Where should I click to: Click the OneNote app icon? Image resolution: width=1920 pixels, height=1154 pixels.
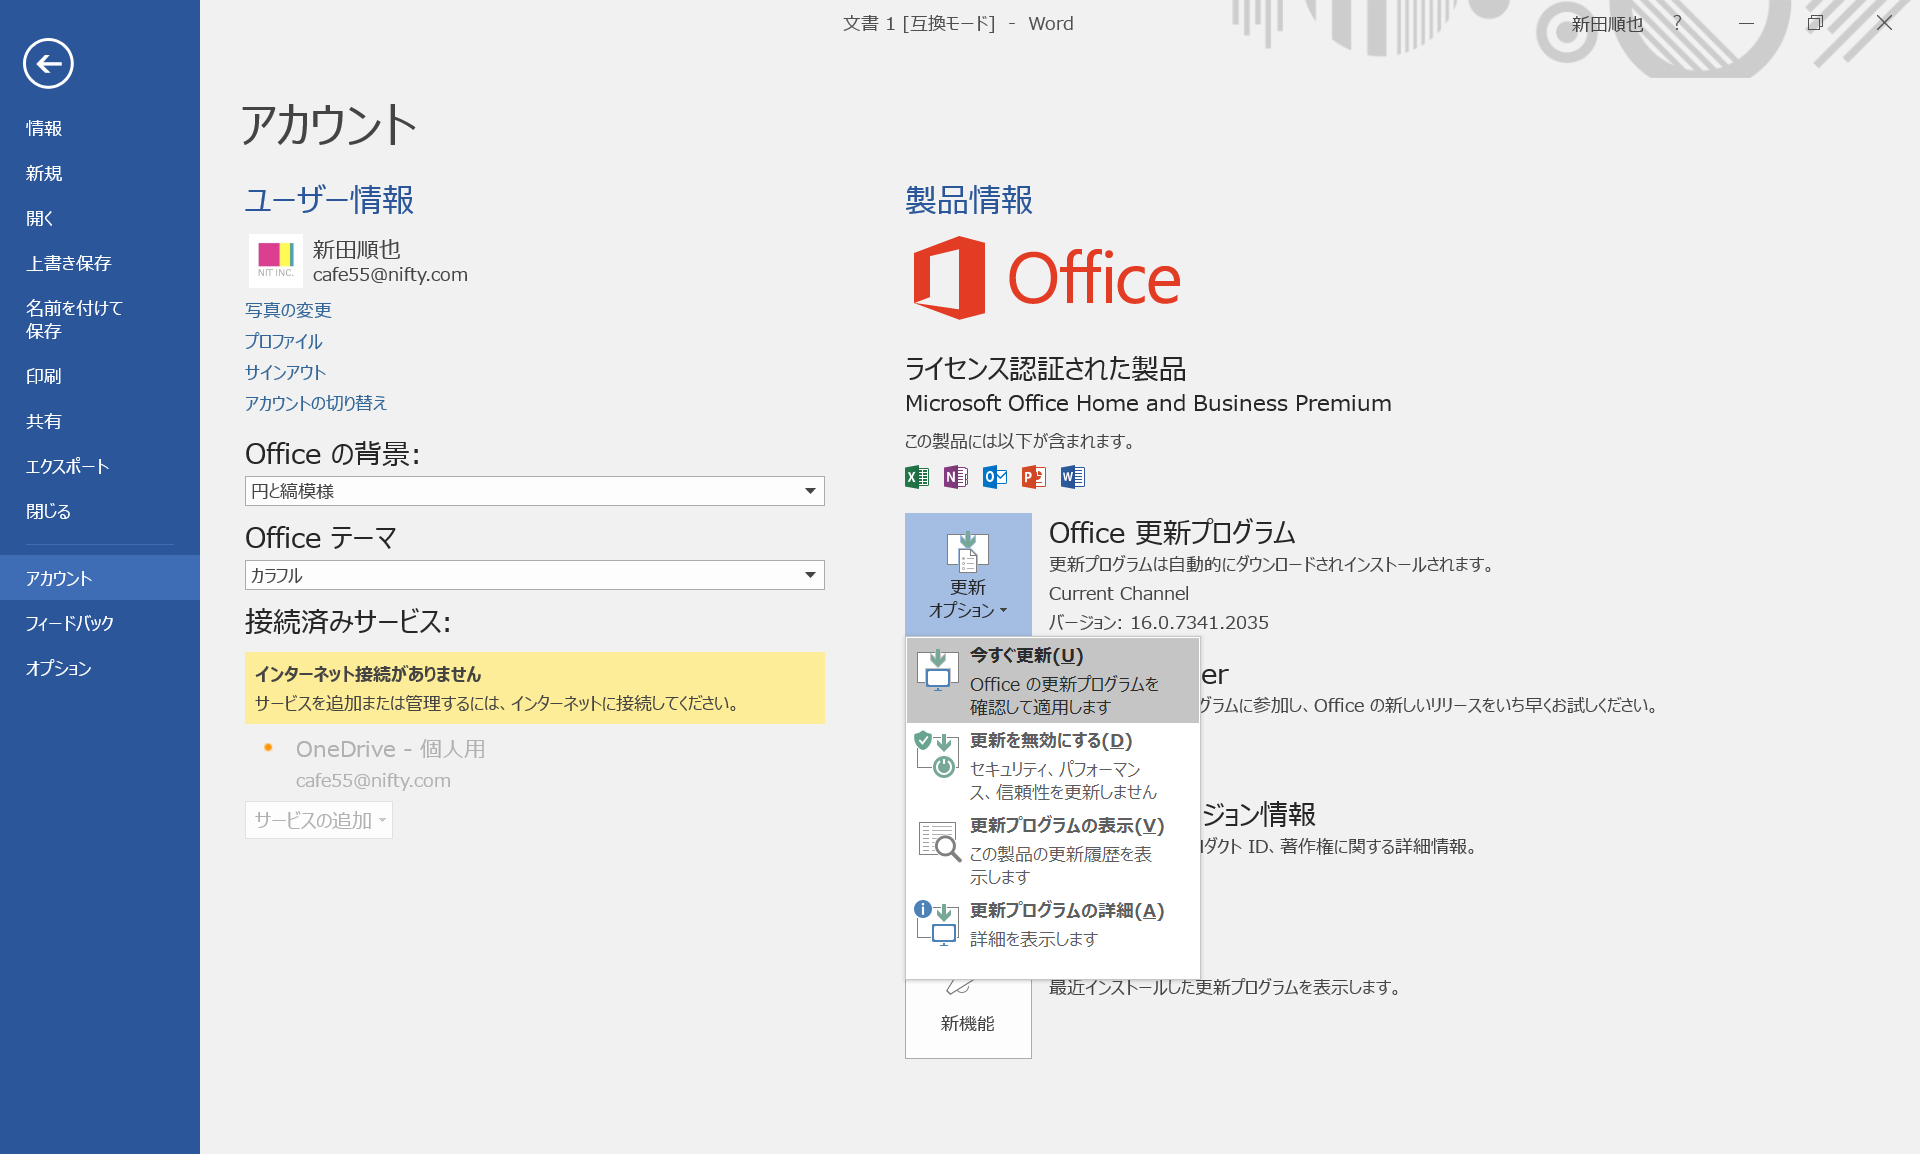955,477
